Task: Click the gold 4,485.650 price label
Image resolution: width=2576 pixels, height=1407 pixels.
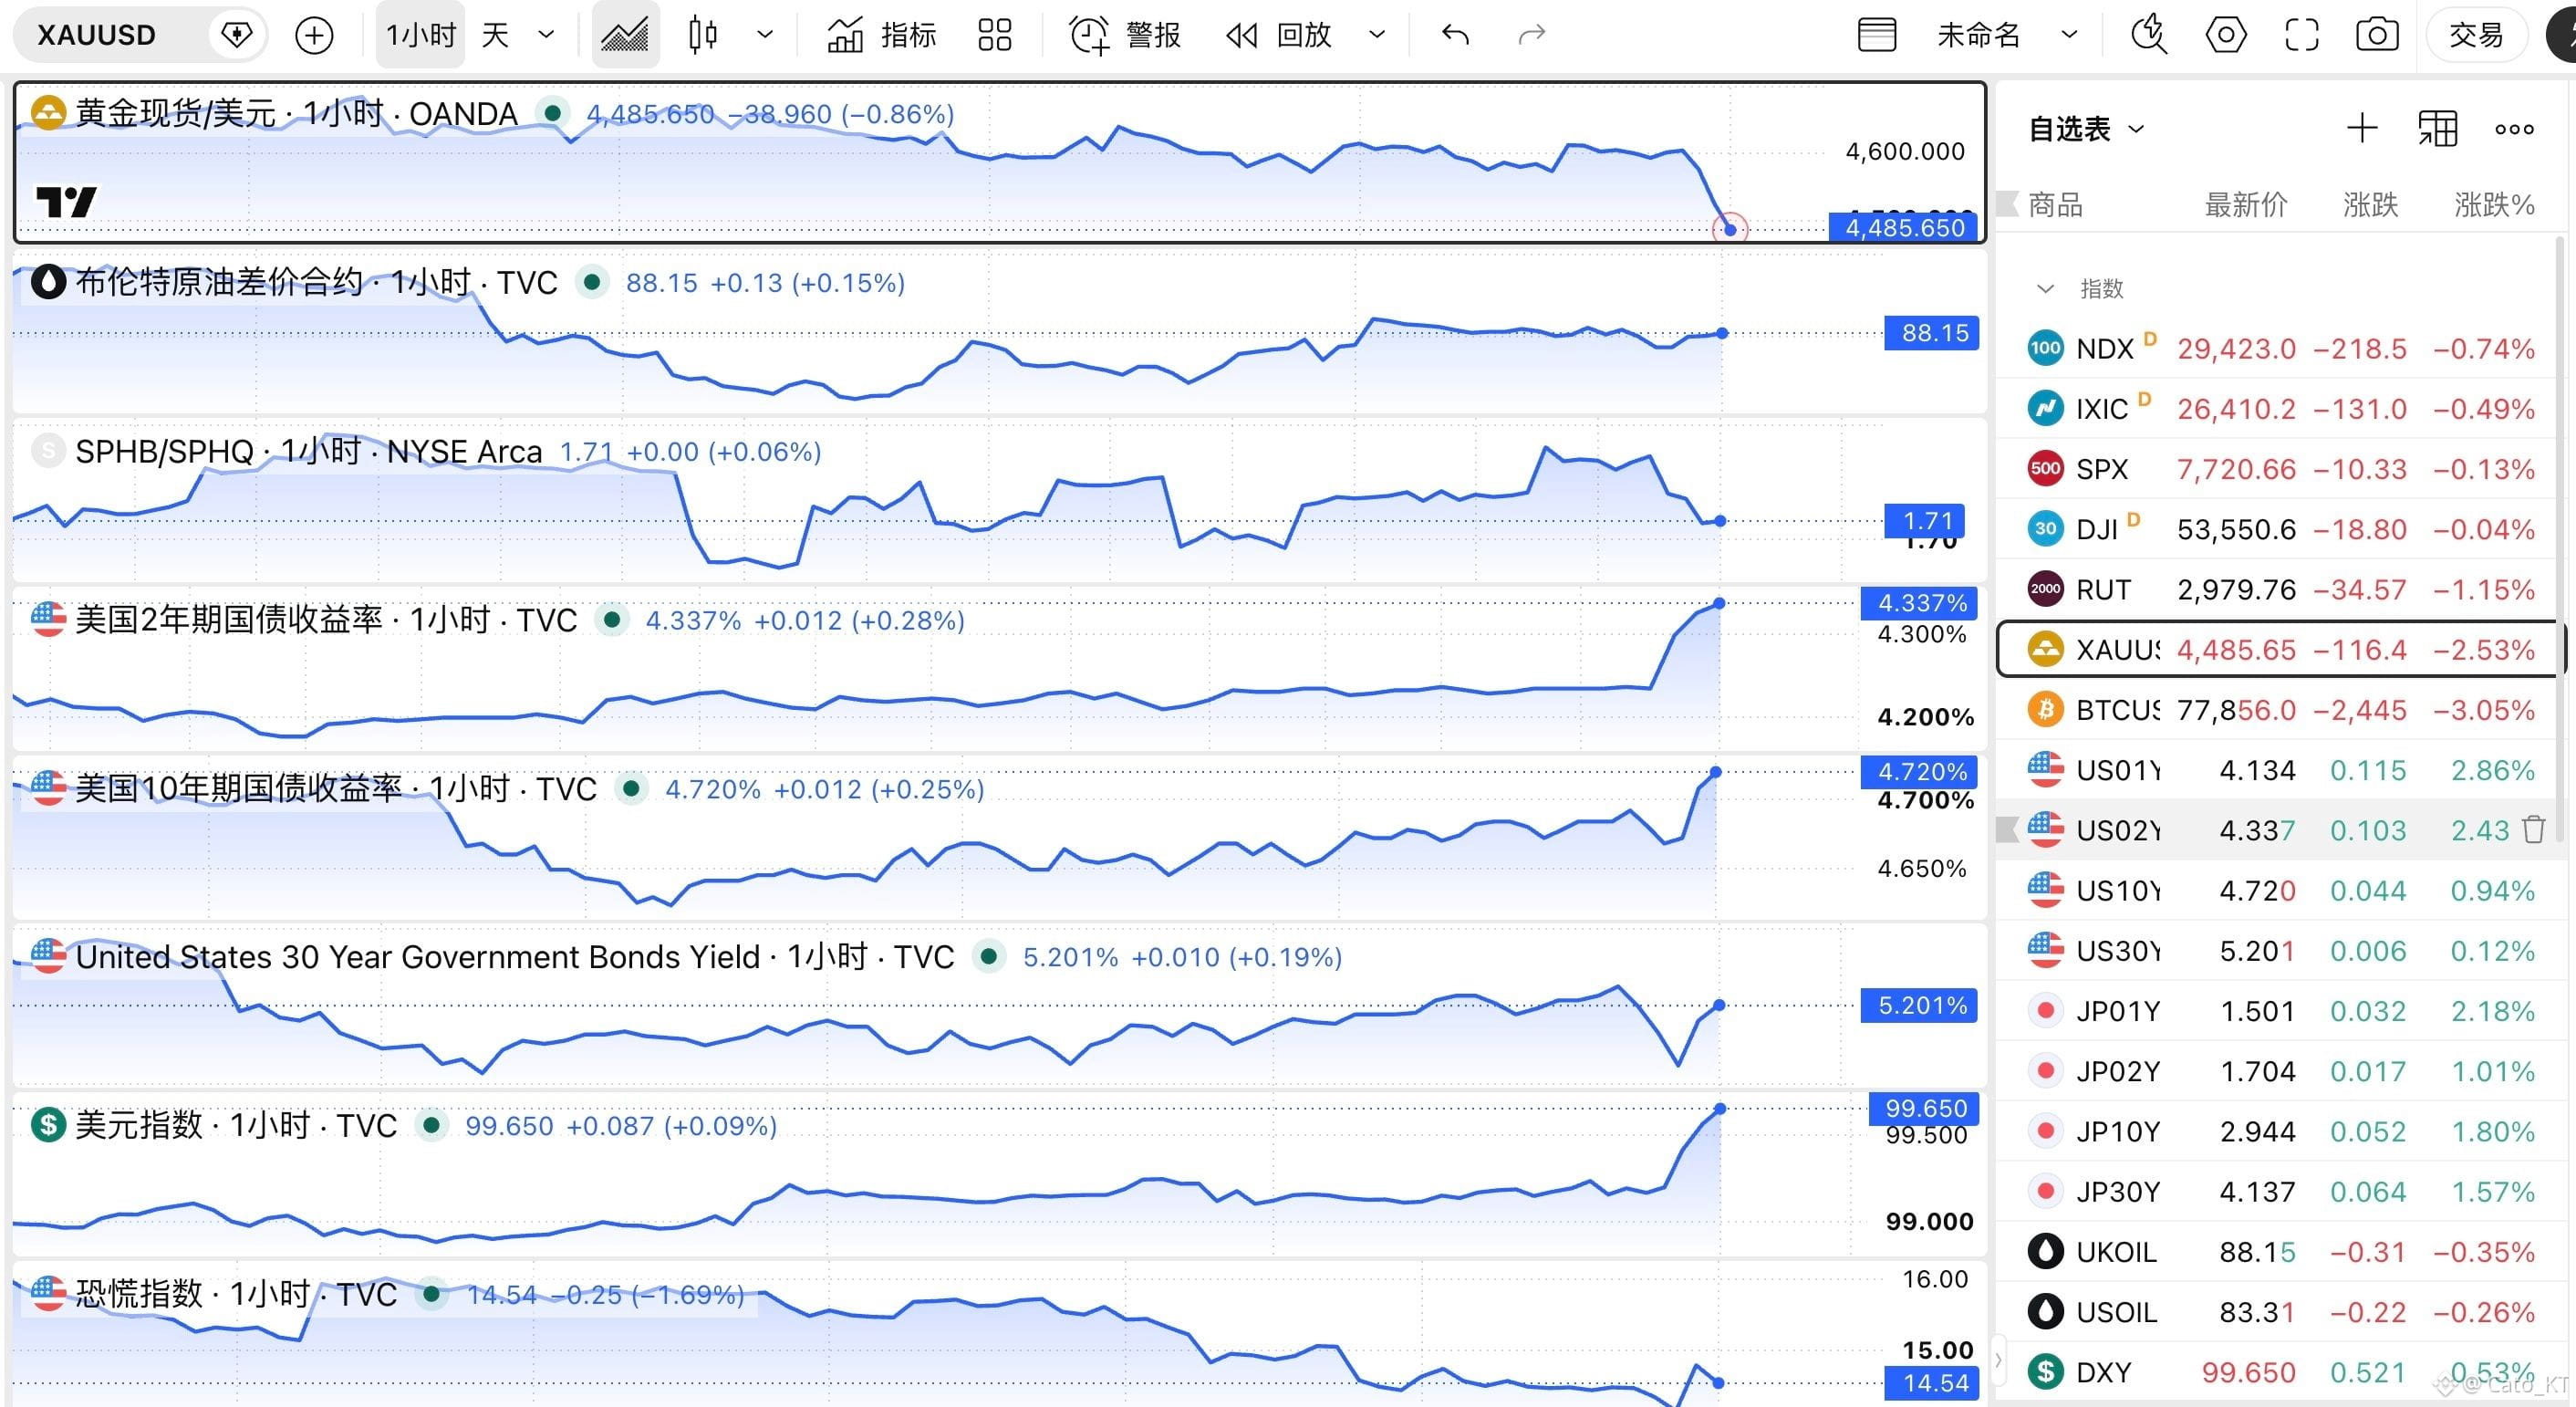Action: click(x=1905, y=228)
